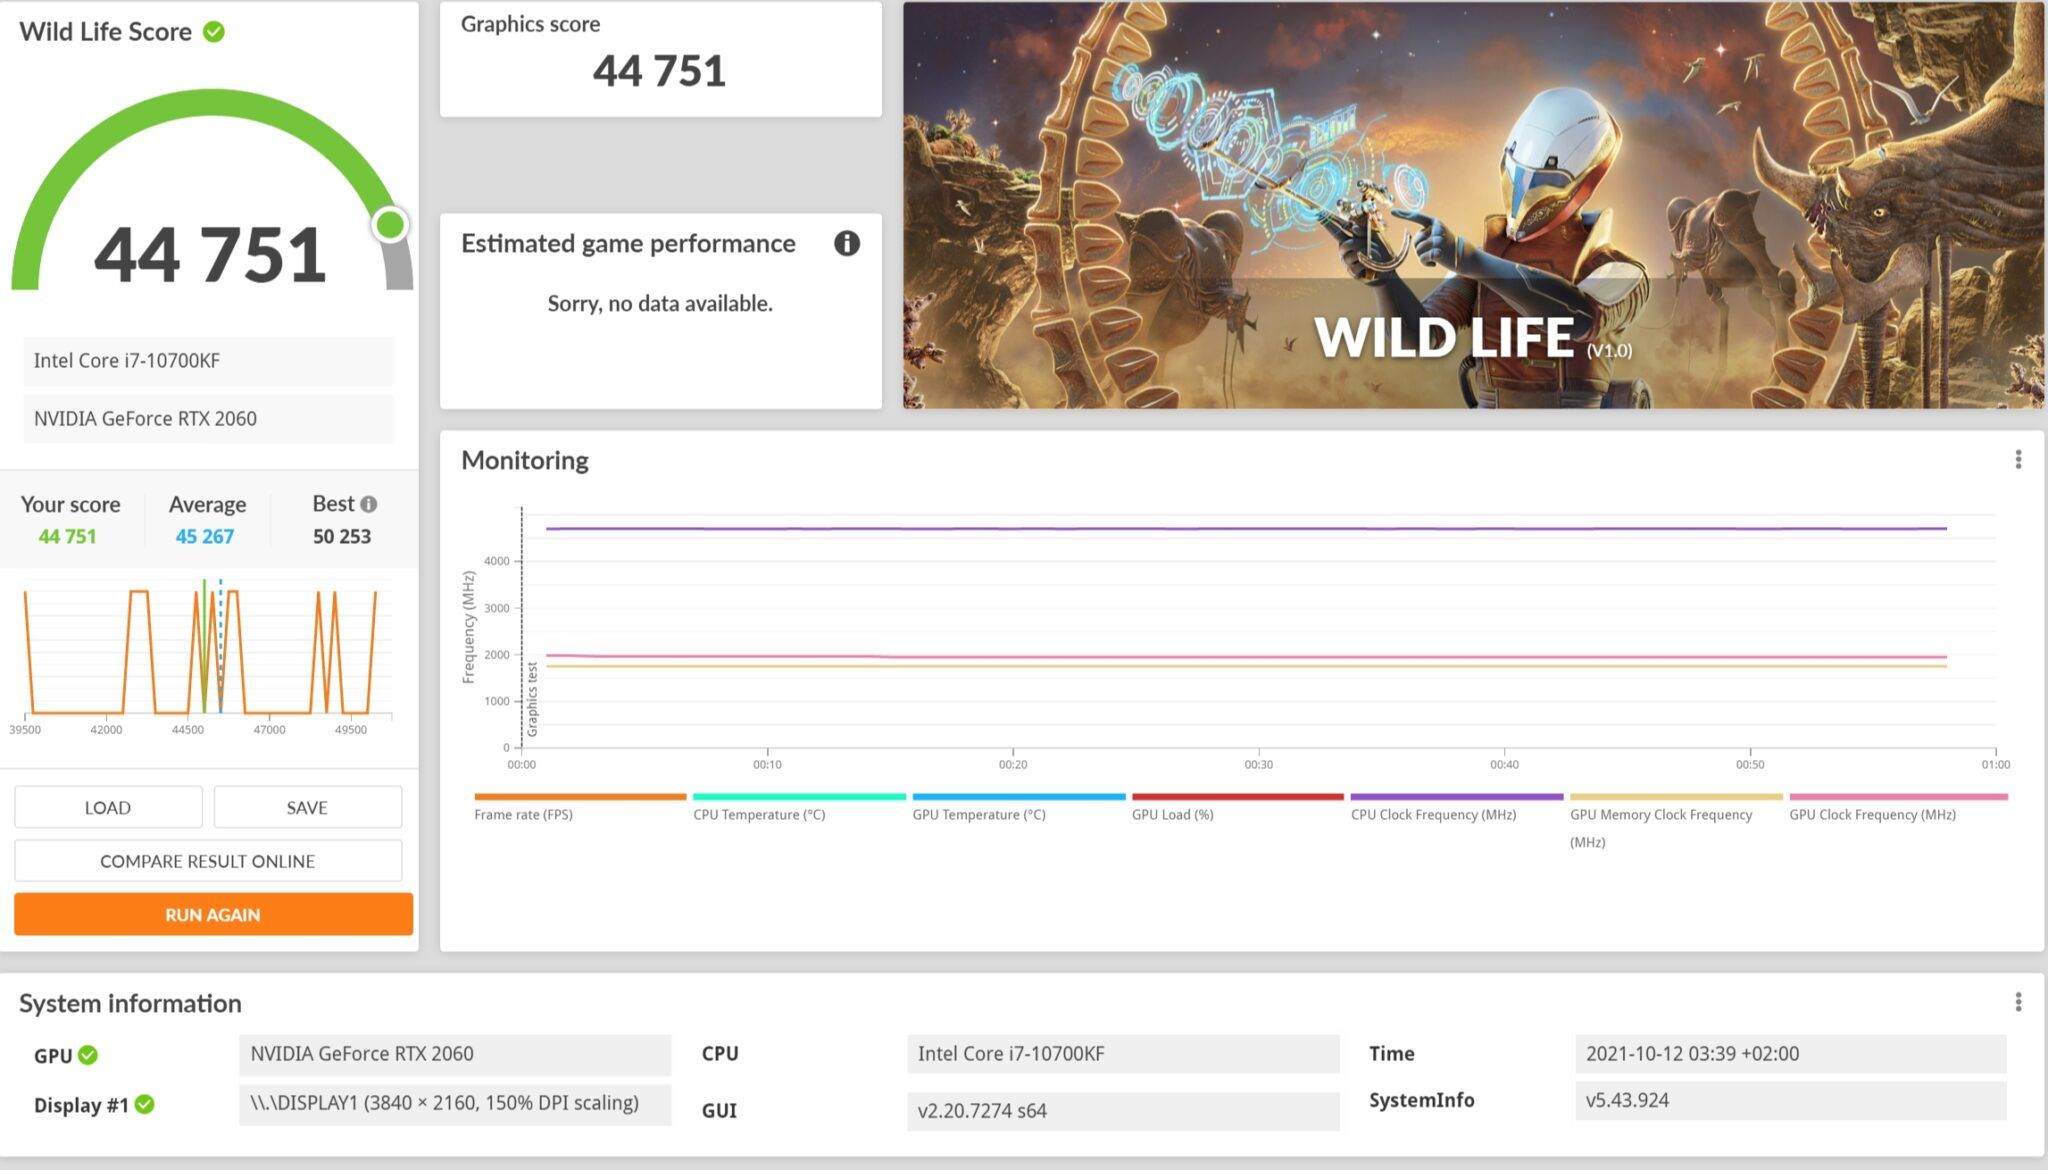This screenshot has width=2048, height=1170.
Task: Open the Estimated game performance info icon
Action: coord(846,243)
